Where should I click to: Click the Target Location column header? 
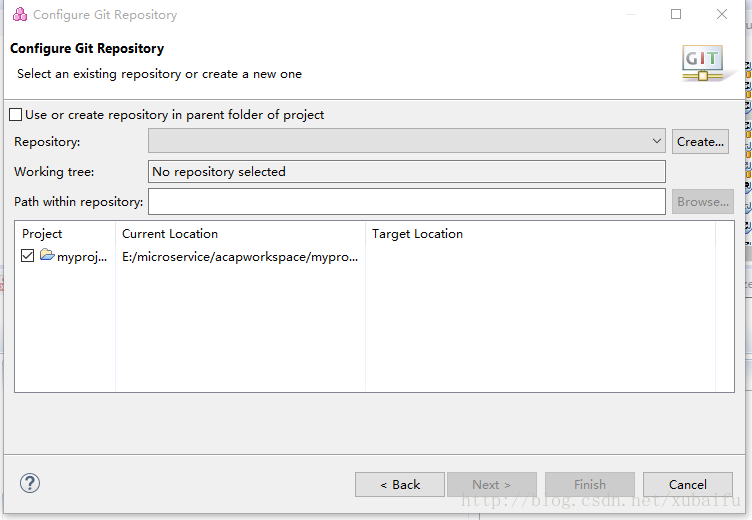(417, 234)
